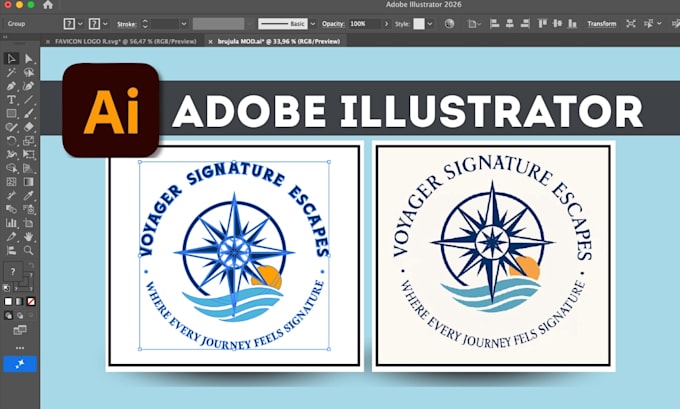The height and width of the screenshot is (409, 680).
Task: Select the Line Segment tool
Action: pos(28,100)
